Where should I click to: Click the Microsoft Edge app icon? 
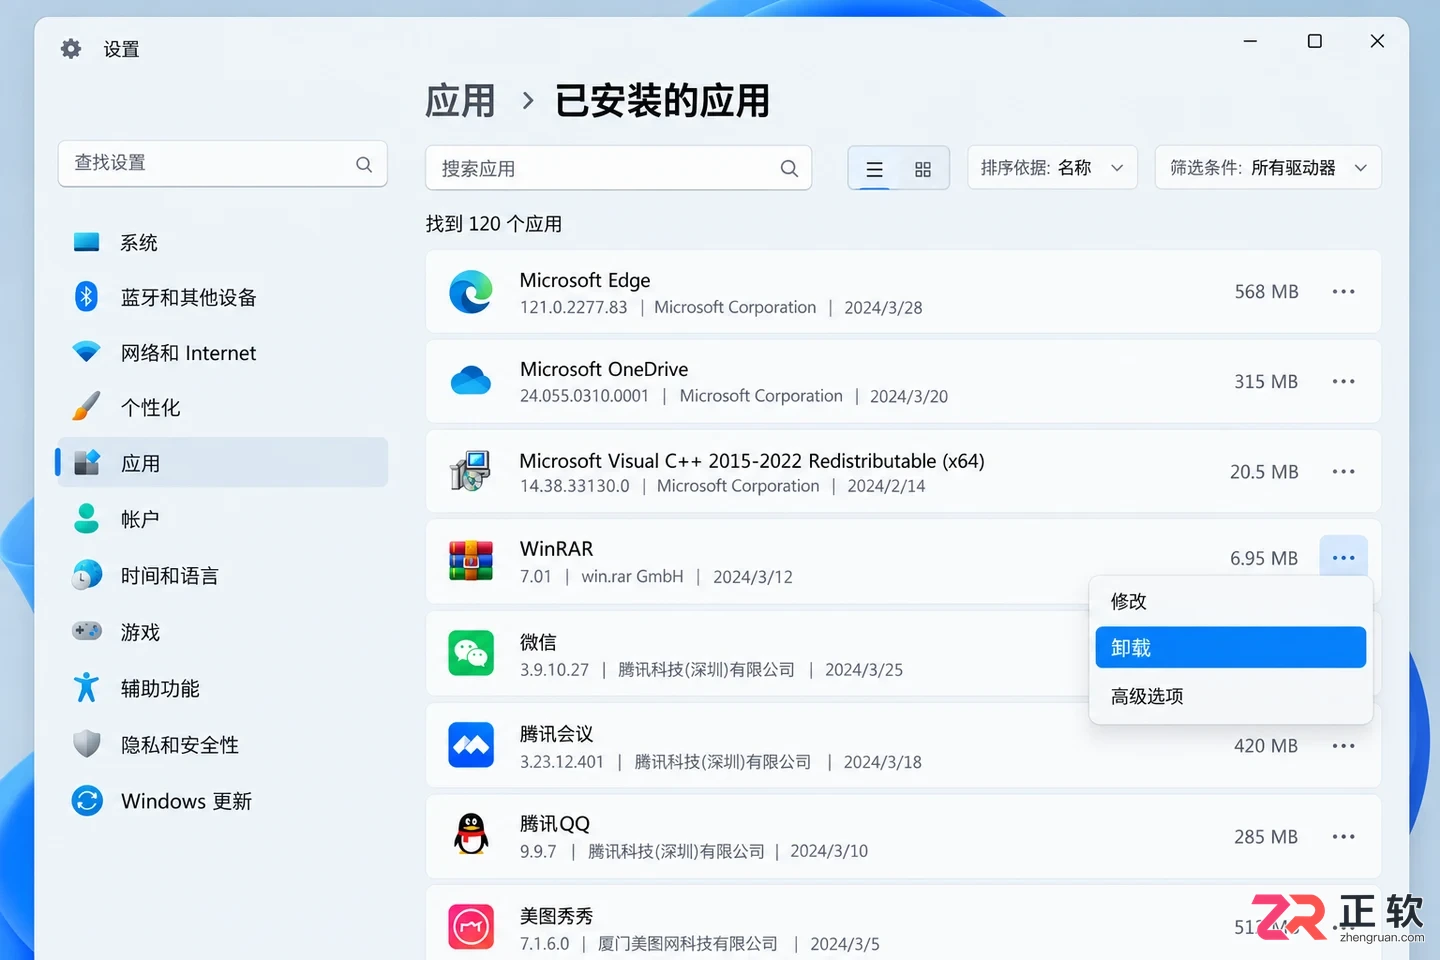[x=471, y=292]
